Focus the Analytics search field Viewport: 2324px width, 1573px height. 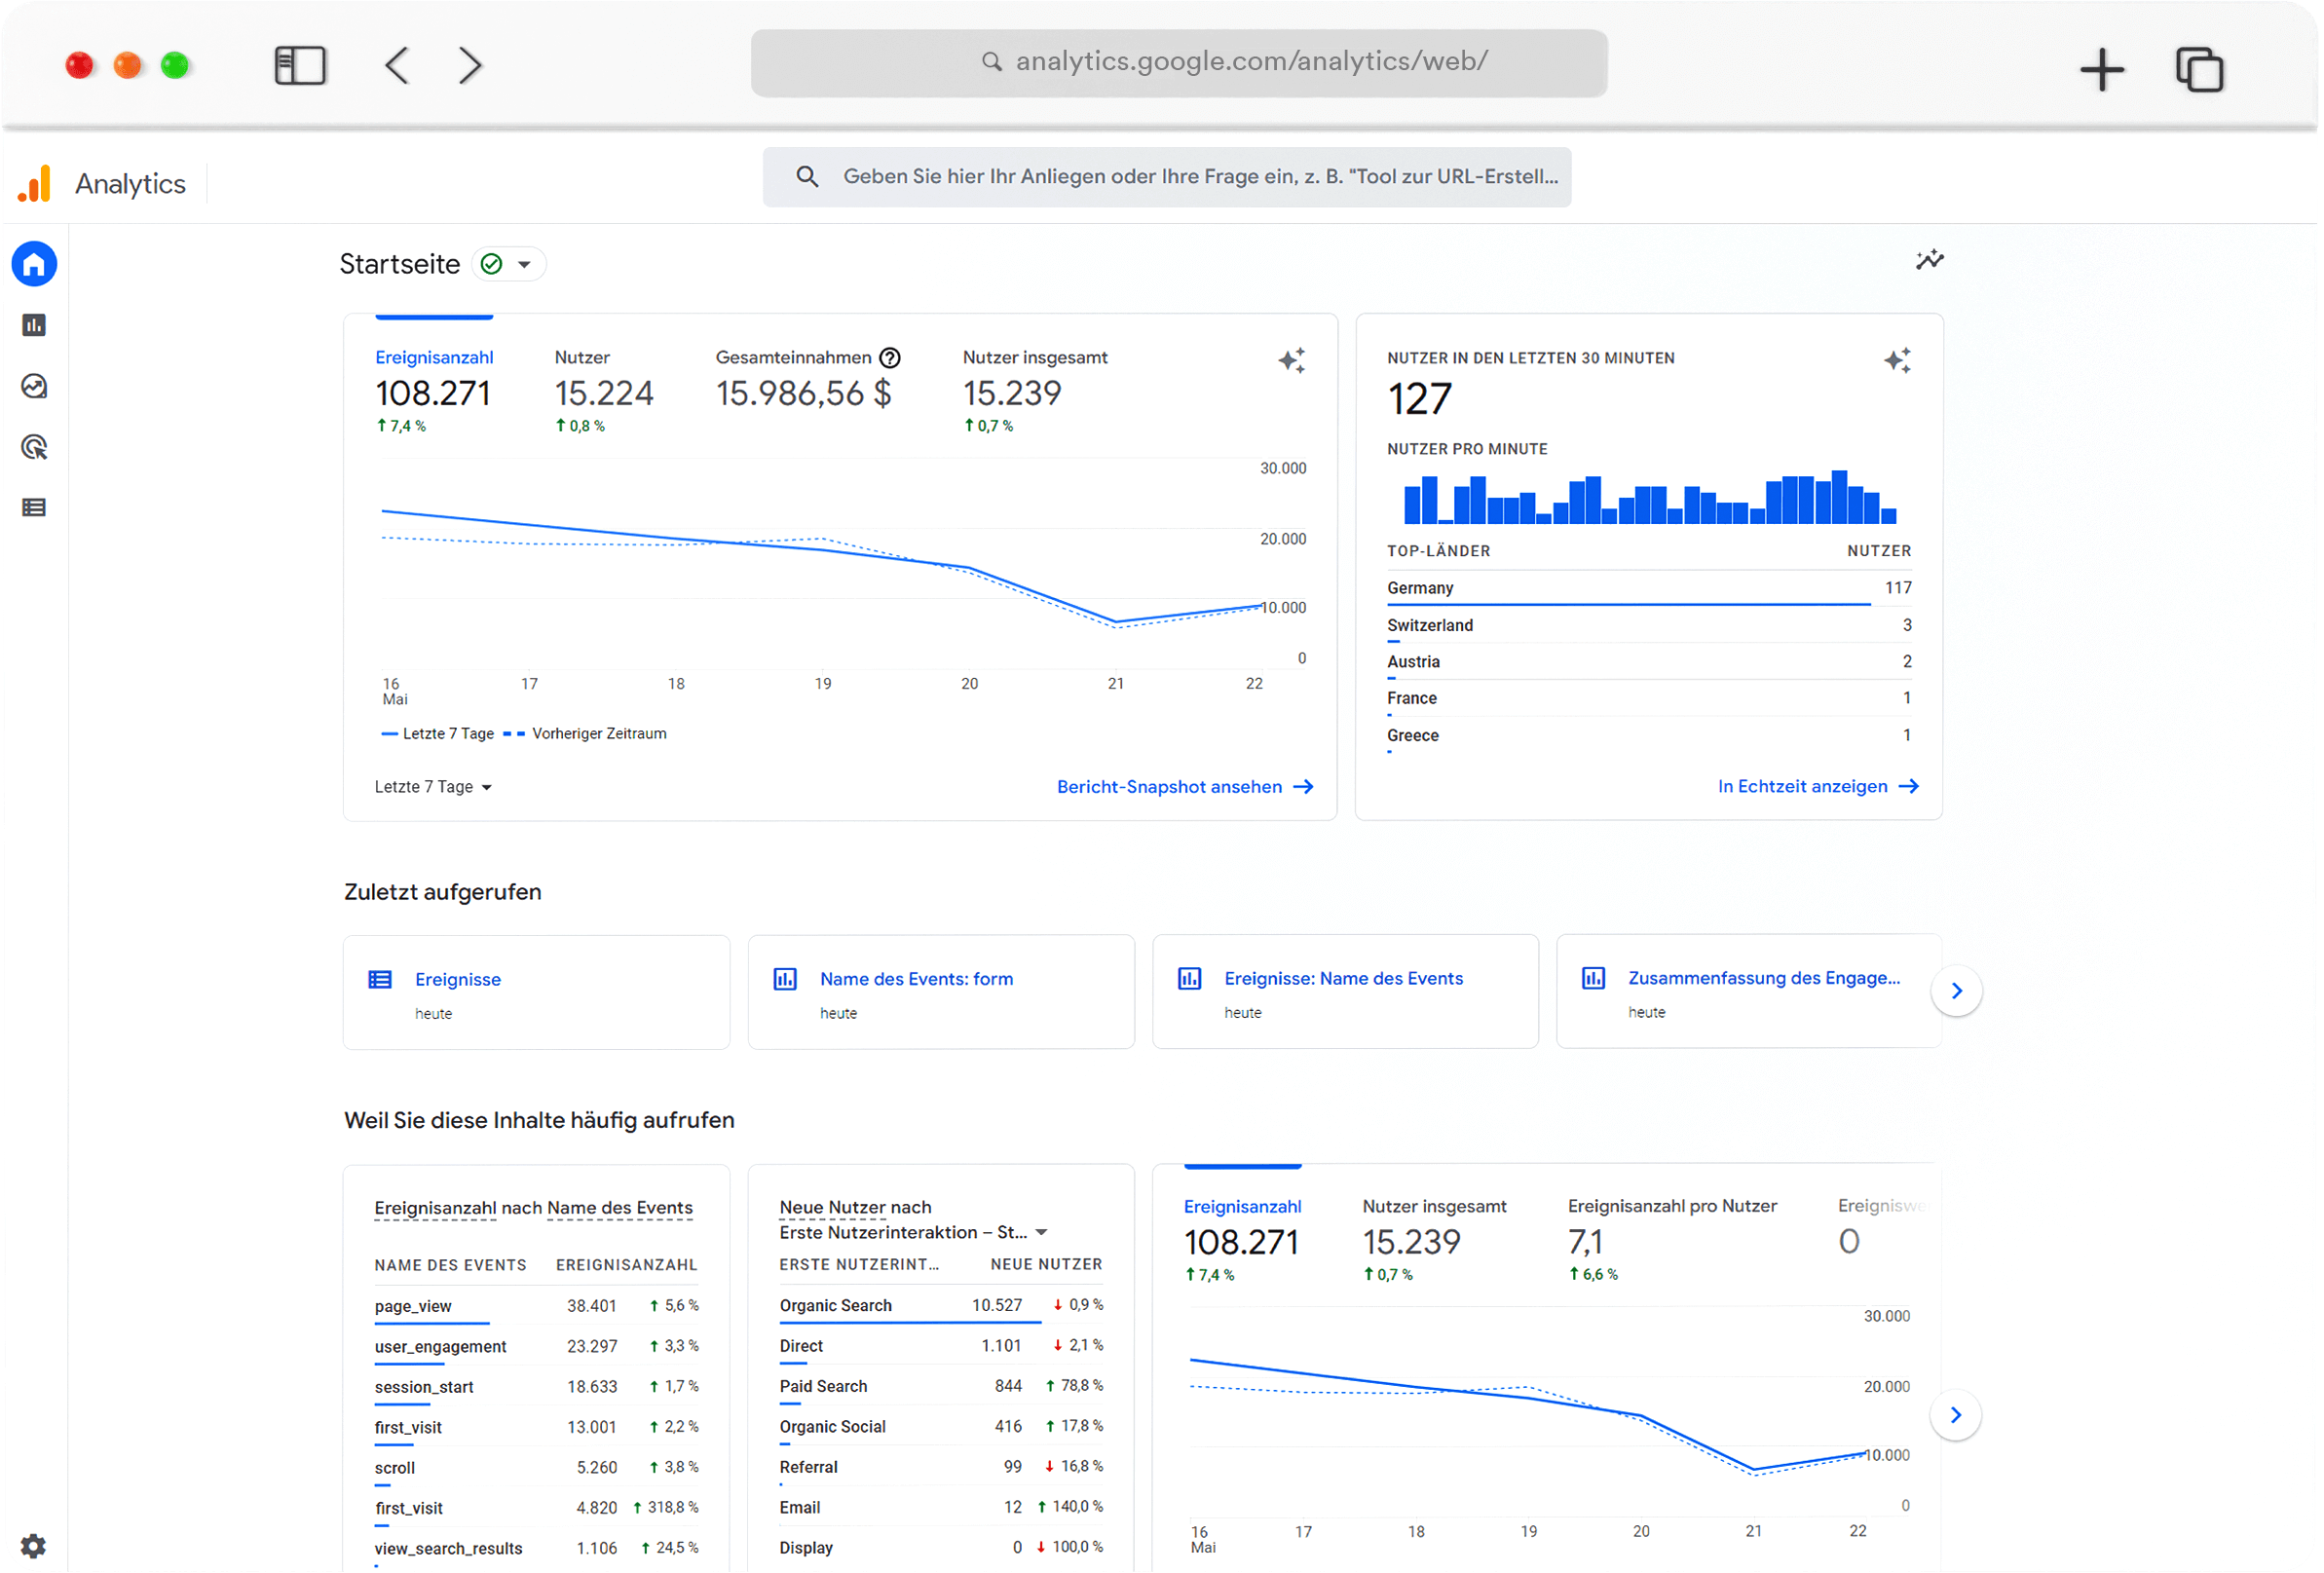[1167, 177]
